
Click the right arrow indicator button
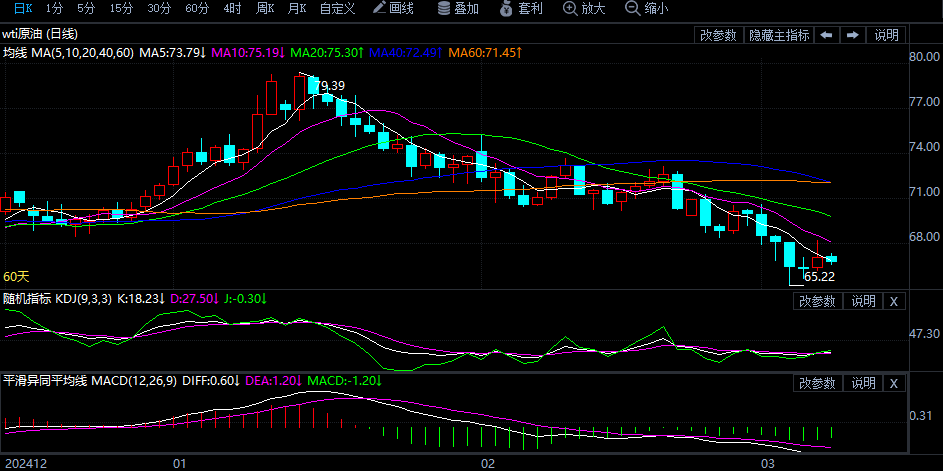pos(853,35)
